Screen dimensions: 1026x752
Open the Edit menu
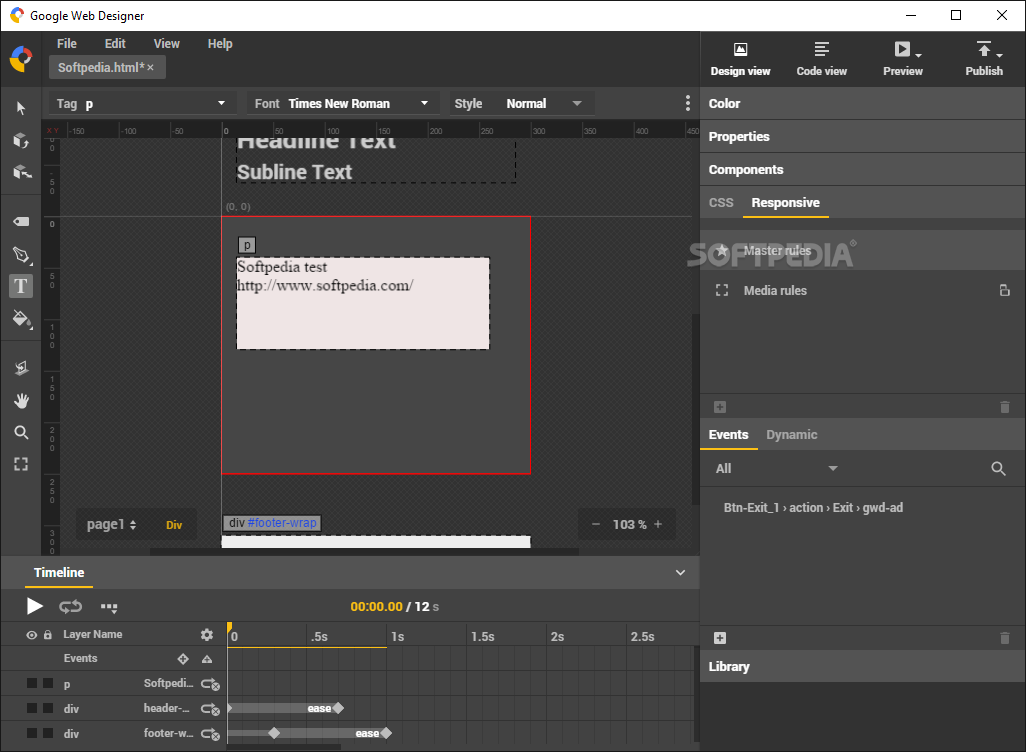click(x=115, y=44)
